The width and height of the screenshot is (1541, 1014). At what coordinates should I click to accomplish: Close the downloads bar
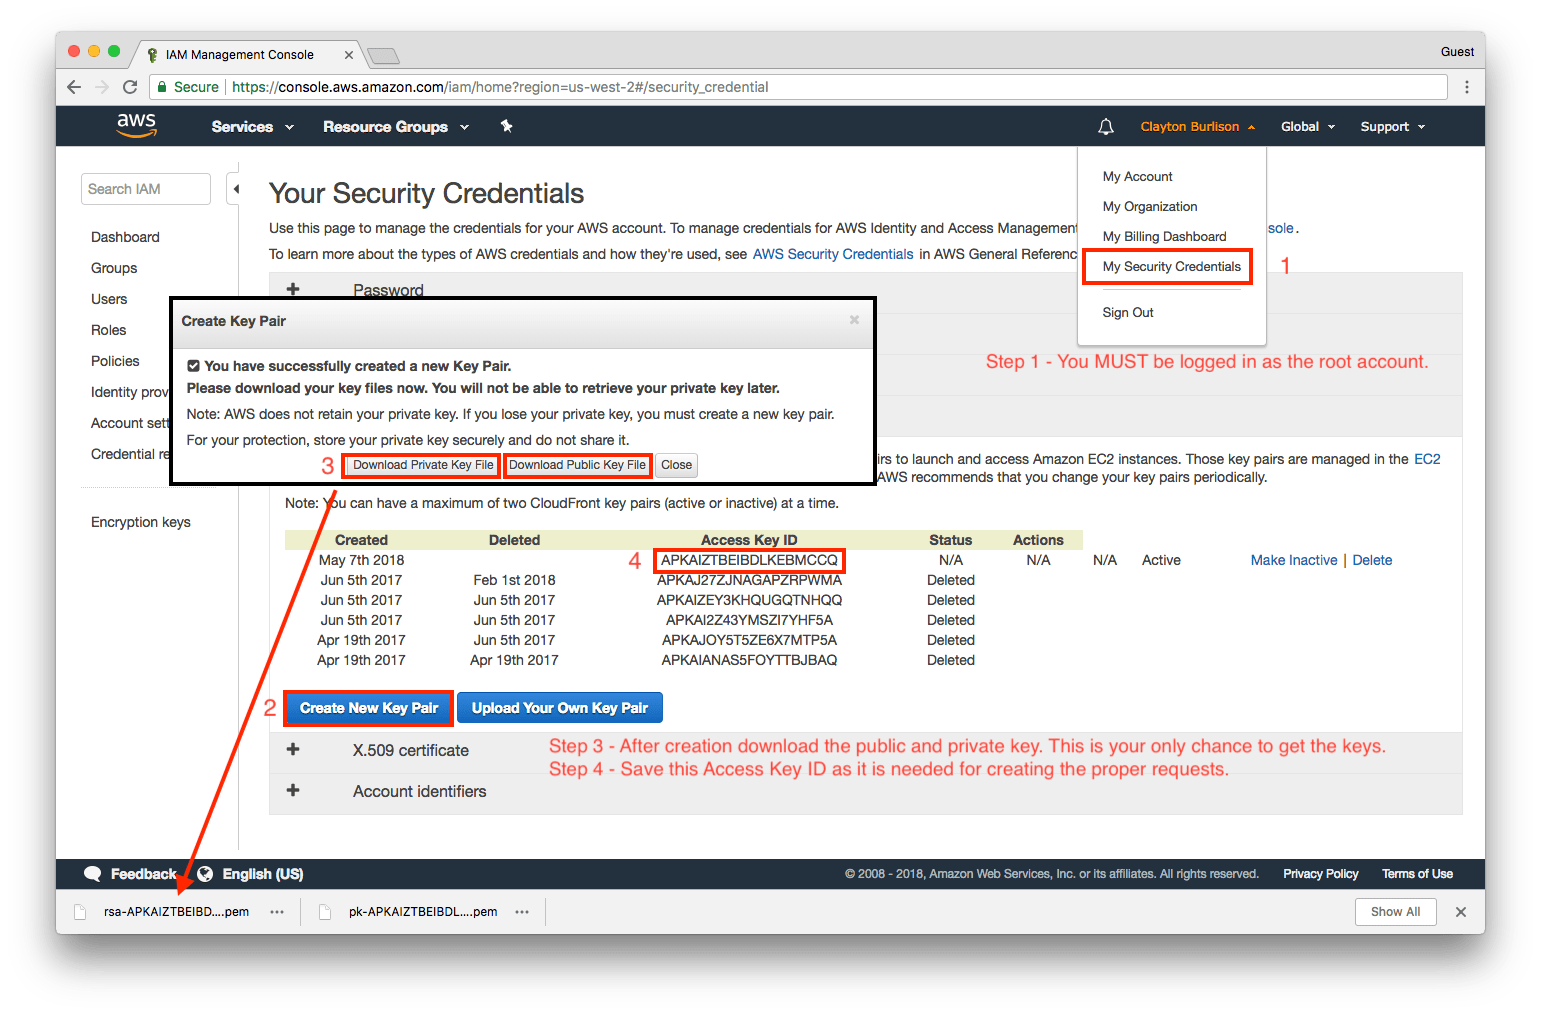pos(1461,912)
